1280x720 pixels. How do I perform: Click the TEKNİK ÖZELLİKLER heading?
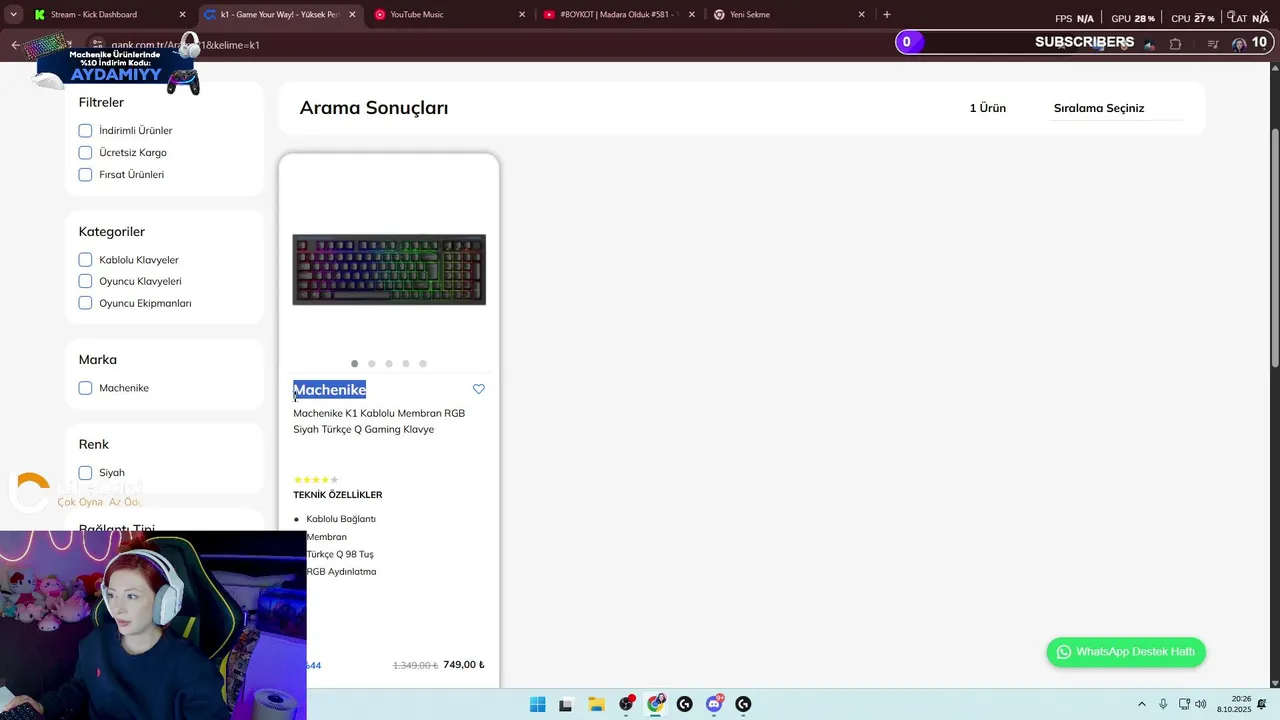[x=337, y=495]
